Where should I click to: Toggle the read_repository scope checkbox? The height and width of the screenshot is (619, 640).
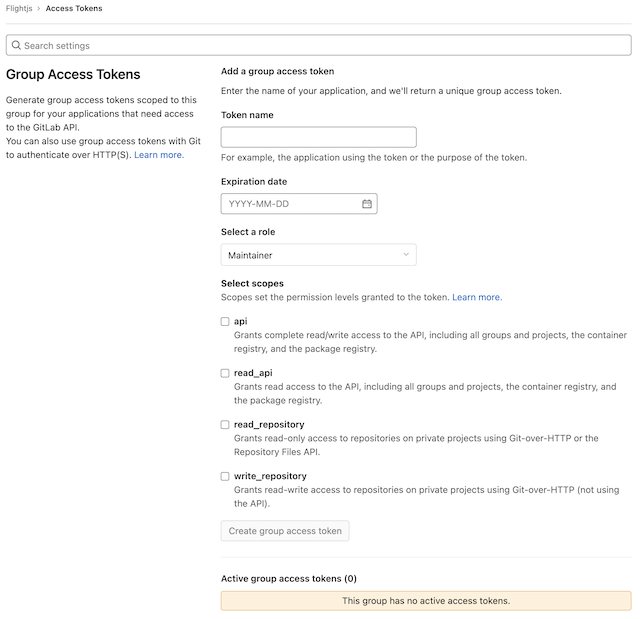coord(225,425)
